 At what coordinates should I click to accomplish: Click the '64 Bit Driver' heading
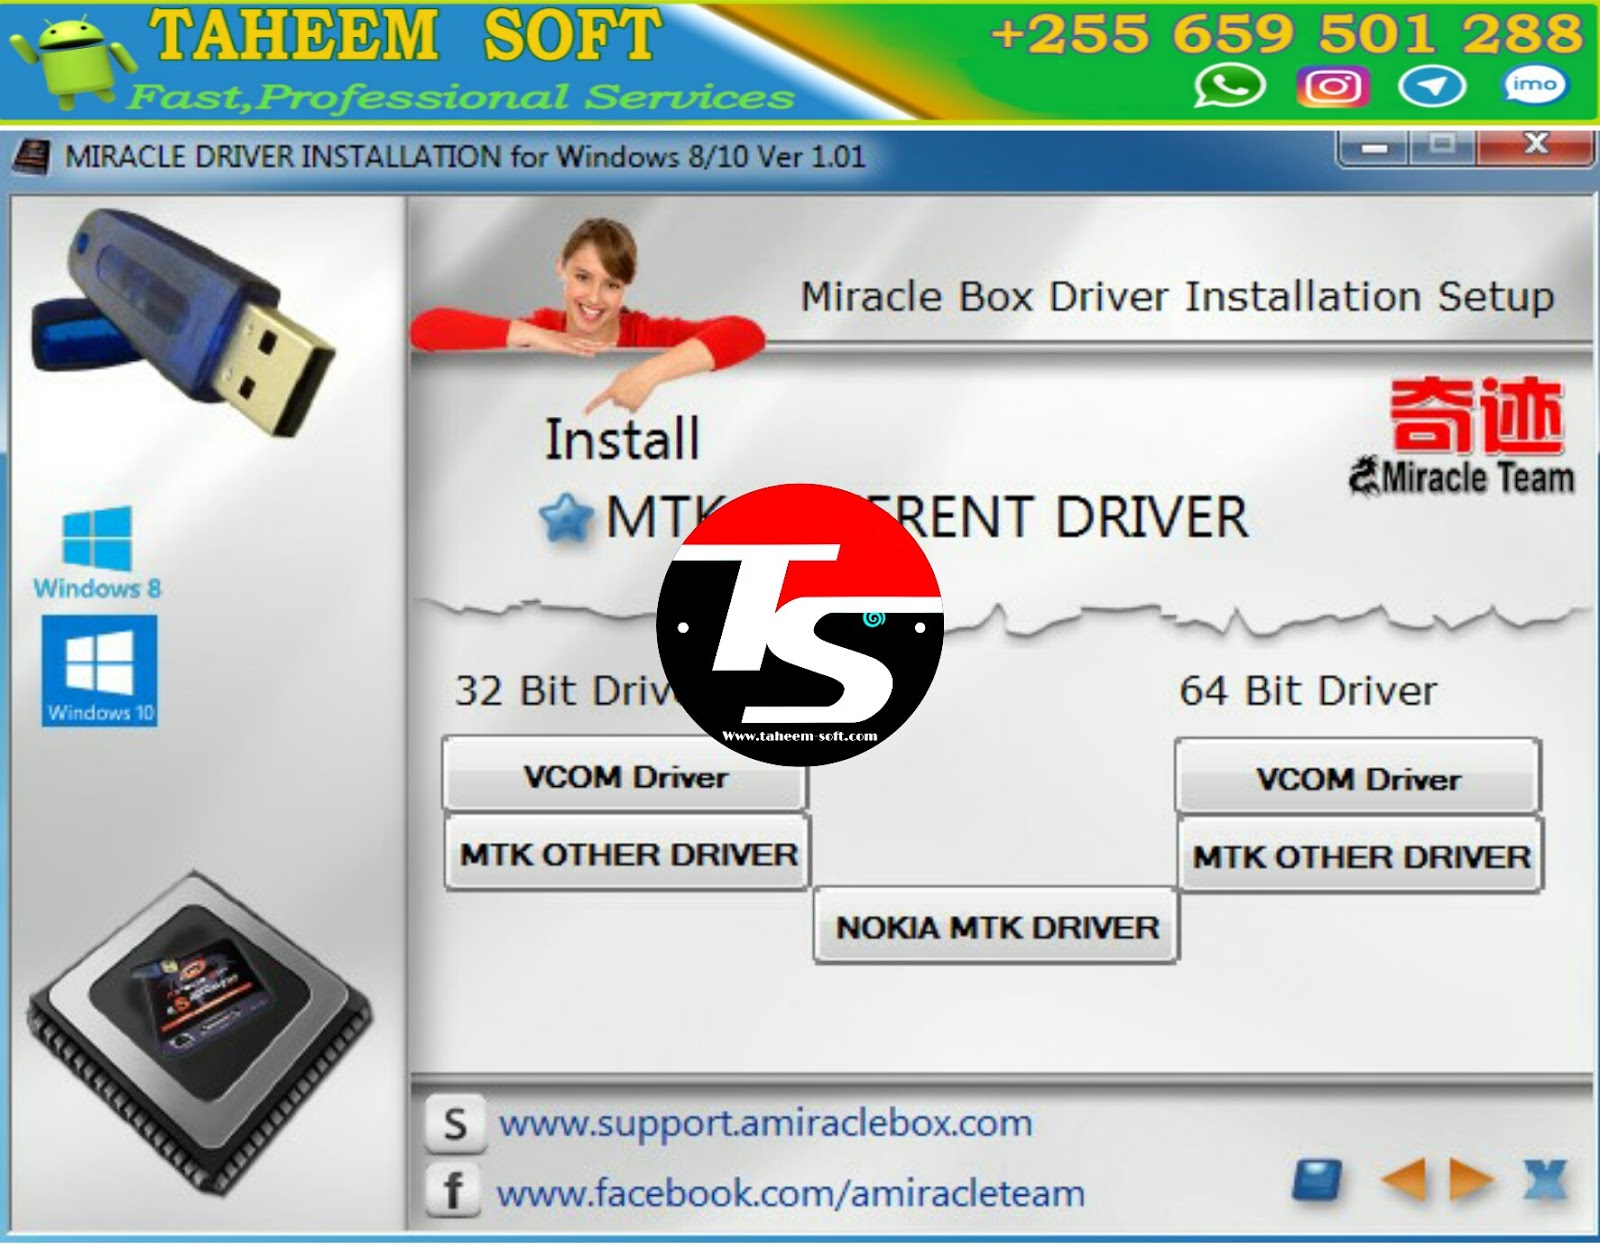(x=1308, y=691)
